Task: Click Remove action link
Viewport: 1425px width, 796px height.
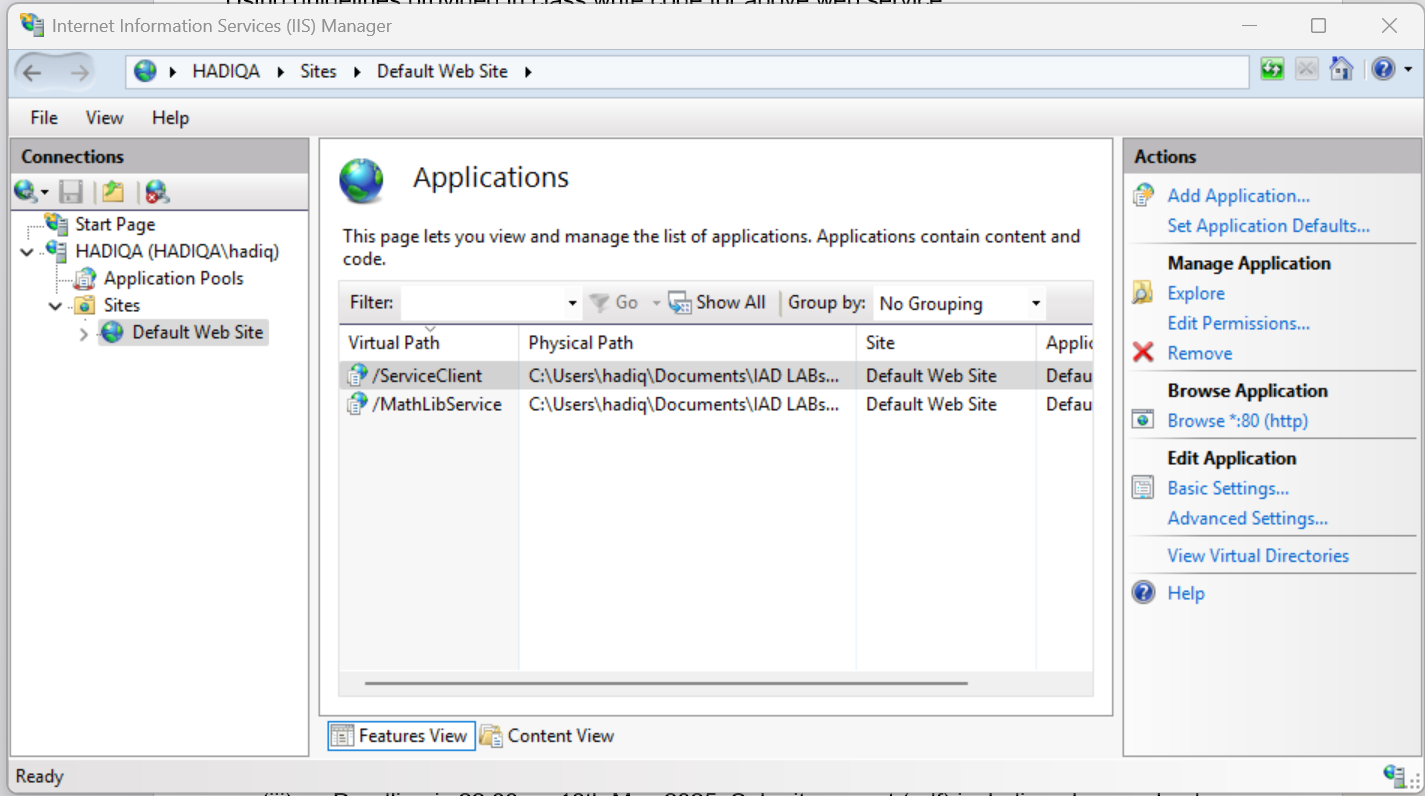Action: 1199,353
